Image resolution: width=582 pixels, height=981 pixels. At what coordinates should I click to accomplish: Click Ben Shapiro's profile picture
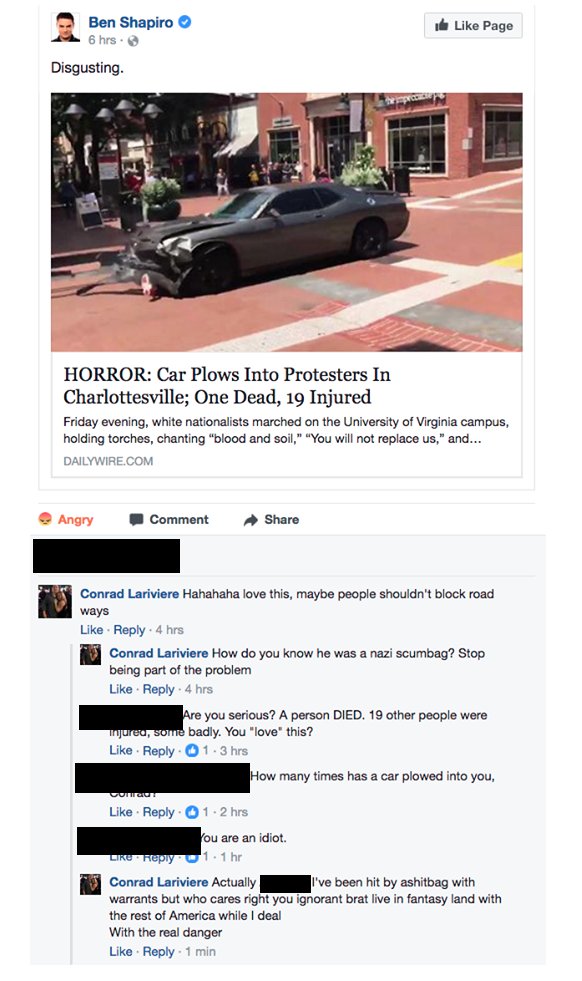65,27
